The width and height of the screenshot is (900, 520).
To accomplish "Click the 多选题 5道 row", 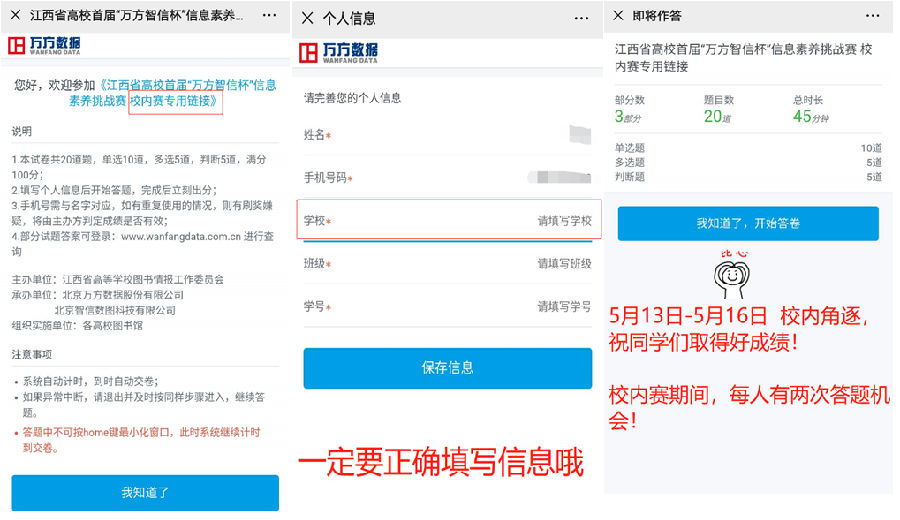I will coord(748,162).
